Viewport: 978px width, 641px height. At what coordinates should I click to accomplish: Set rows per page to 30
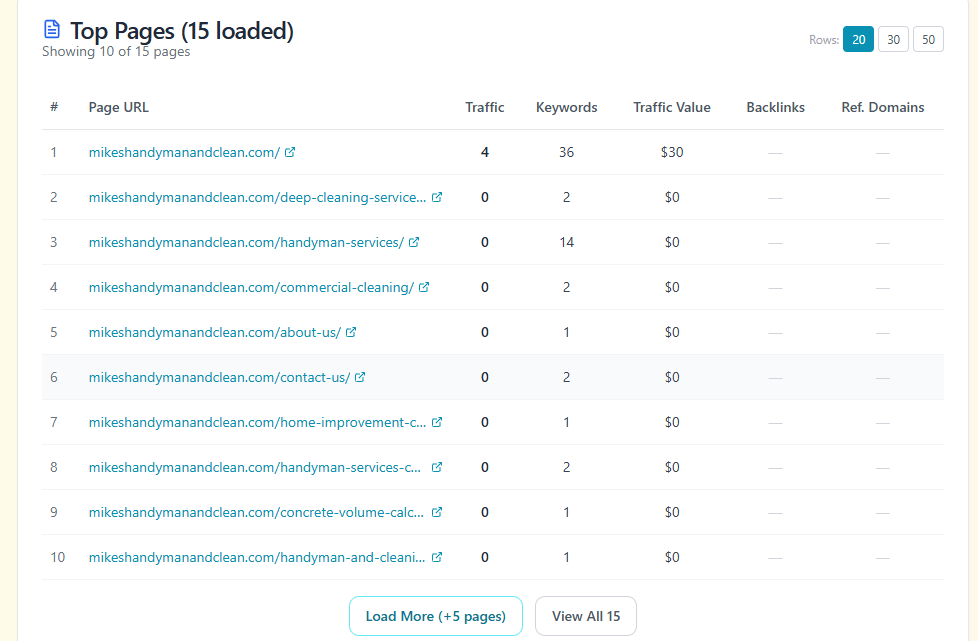tap(893, 40)
